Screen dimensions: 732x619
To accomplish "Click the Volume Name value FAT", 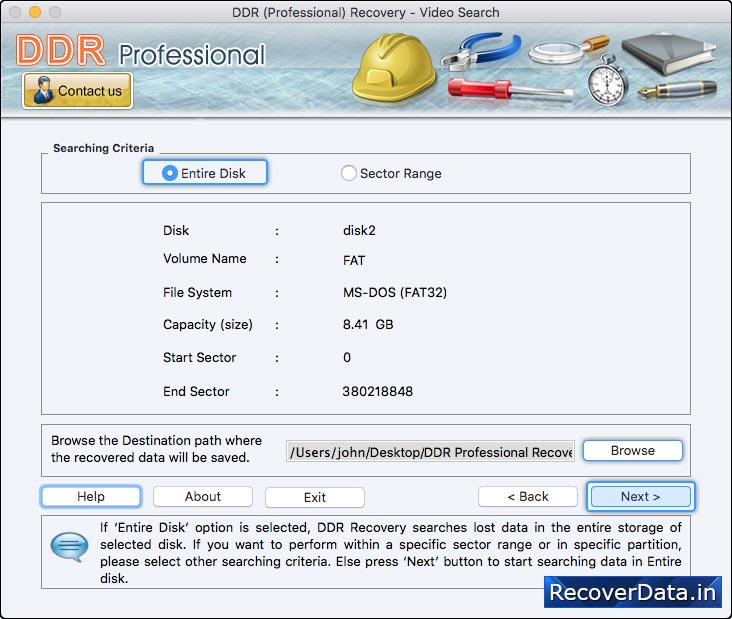I will pyautogui.click(x=353, y=260).
